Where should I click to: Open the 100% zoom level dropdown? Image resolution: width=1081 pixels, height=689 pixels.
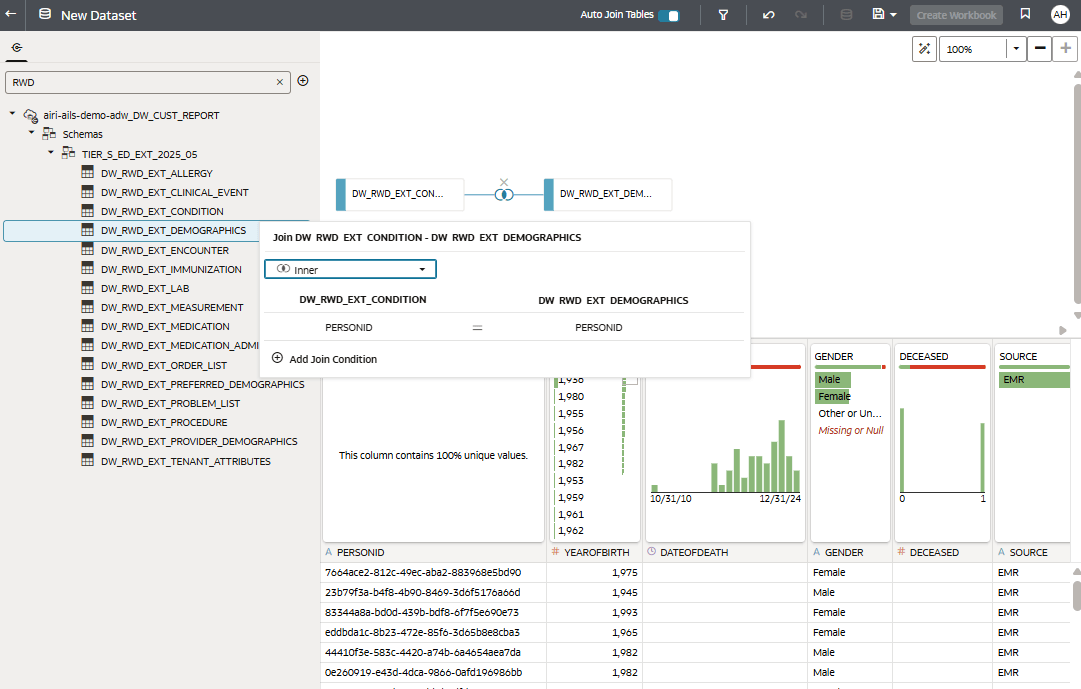(x=1016, y=49)
